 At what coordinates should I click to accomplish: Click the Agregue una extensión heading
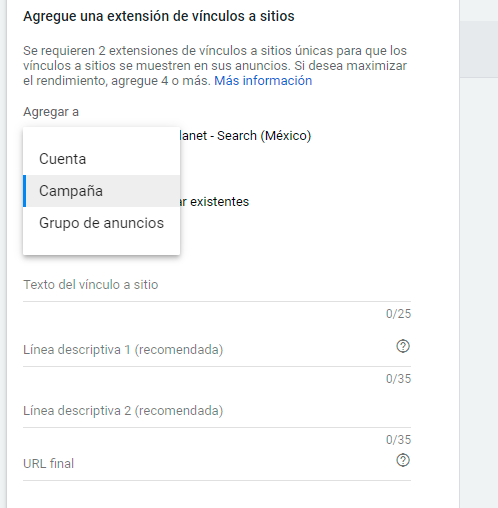[159, 16]
